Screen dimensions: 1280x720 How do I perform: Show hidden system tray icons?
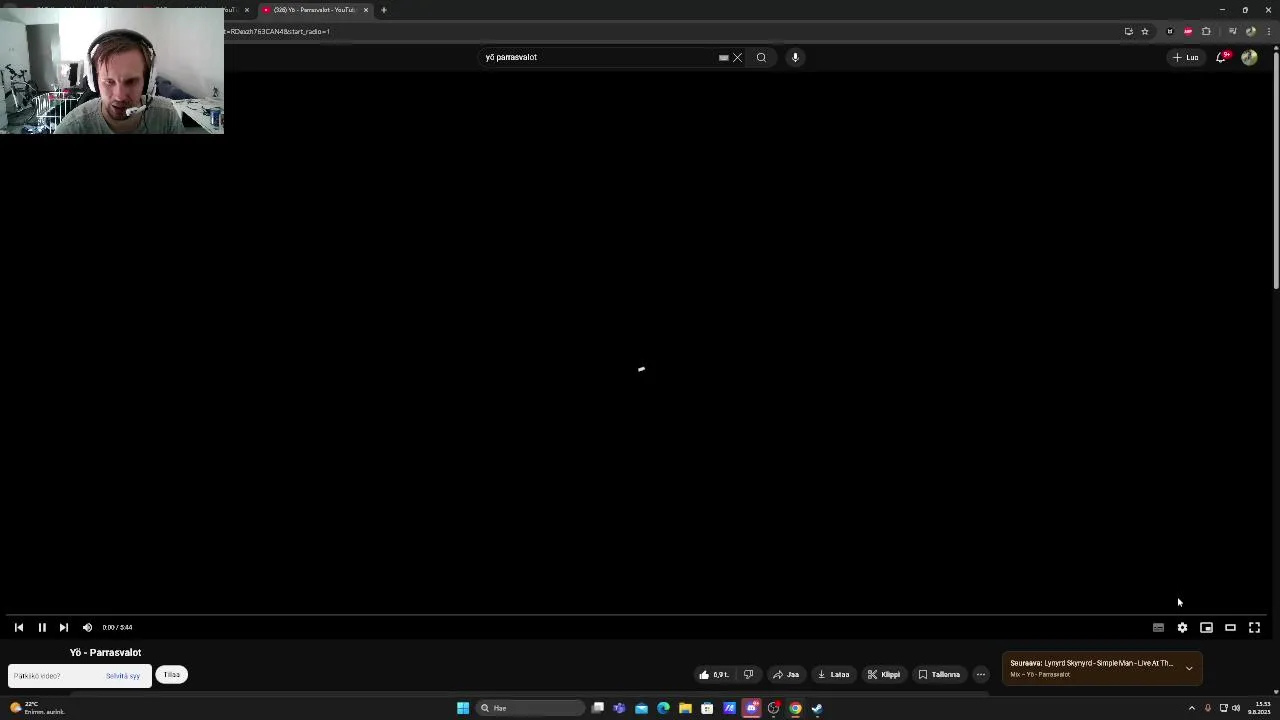[x=1191, y=708]
